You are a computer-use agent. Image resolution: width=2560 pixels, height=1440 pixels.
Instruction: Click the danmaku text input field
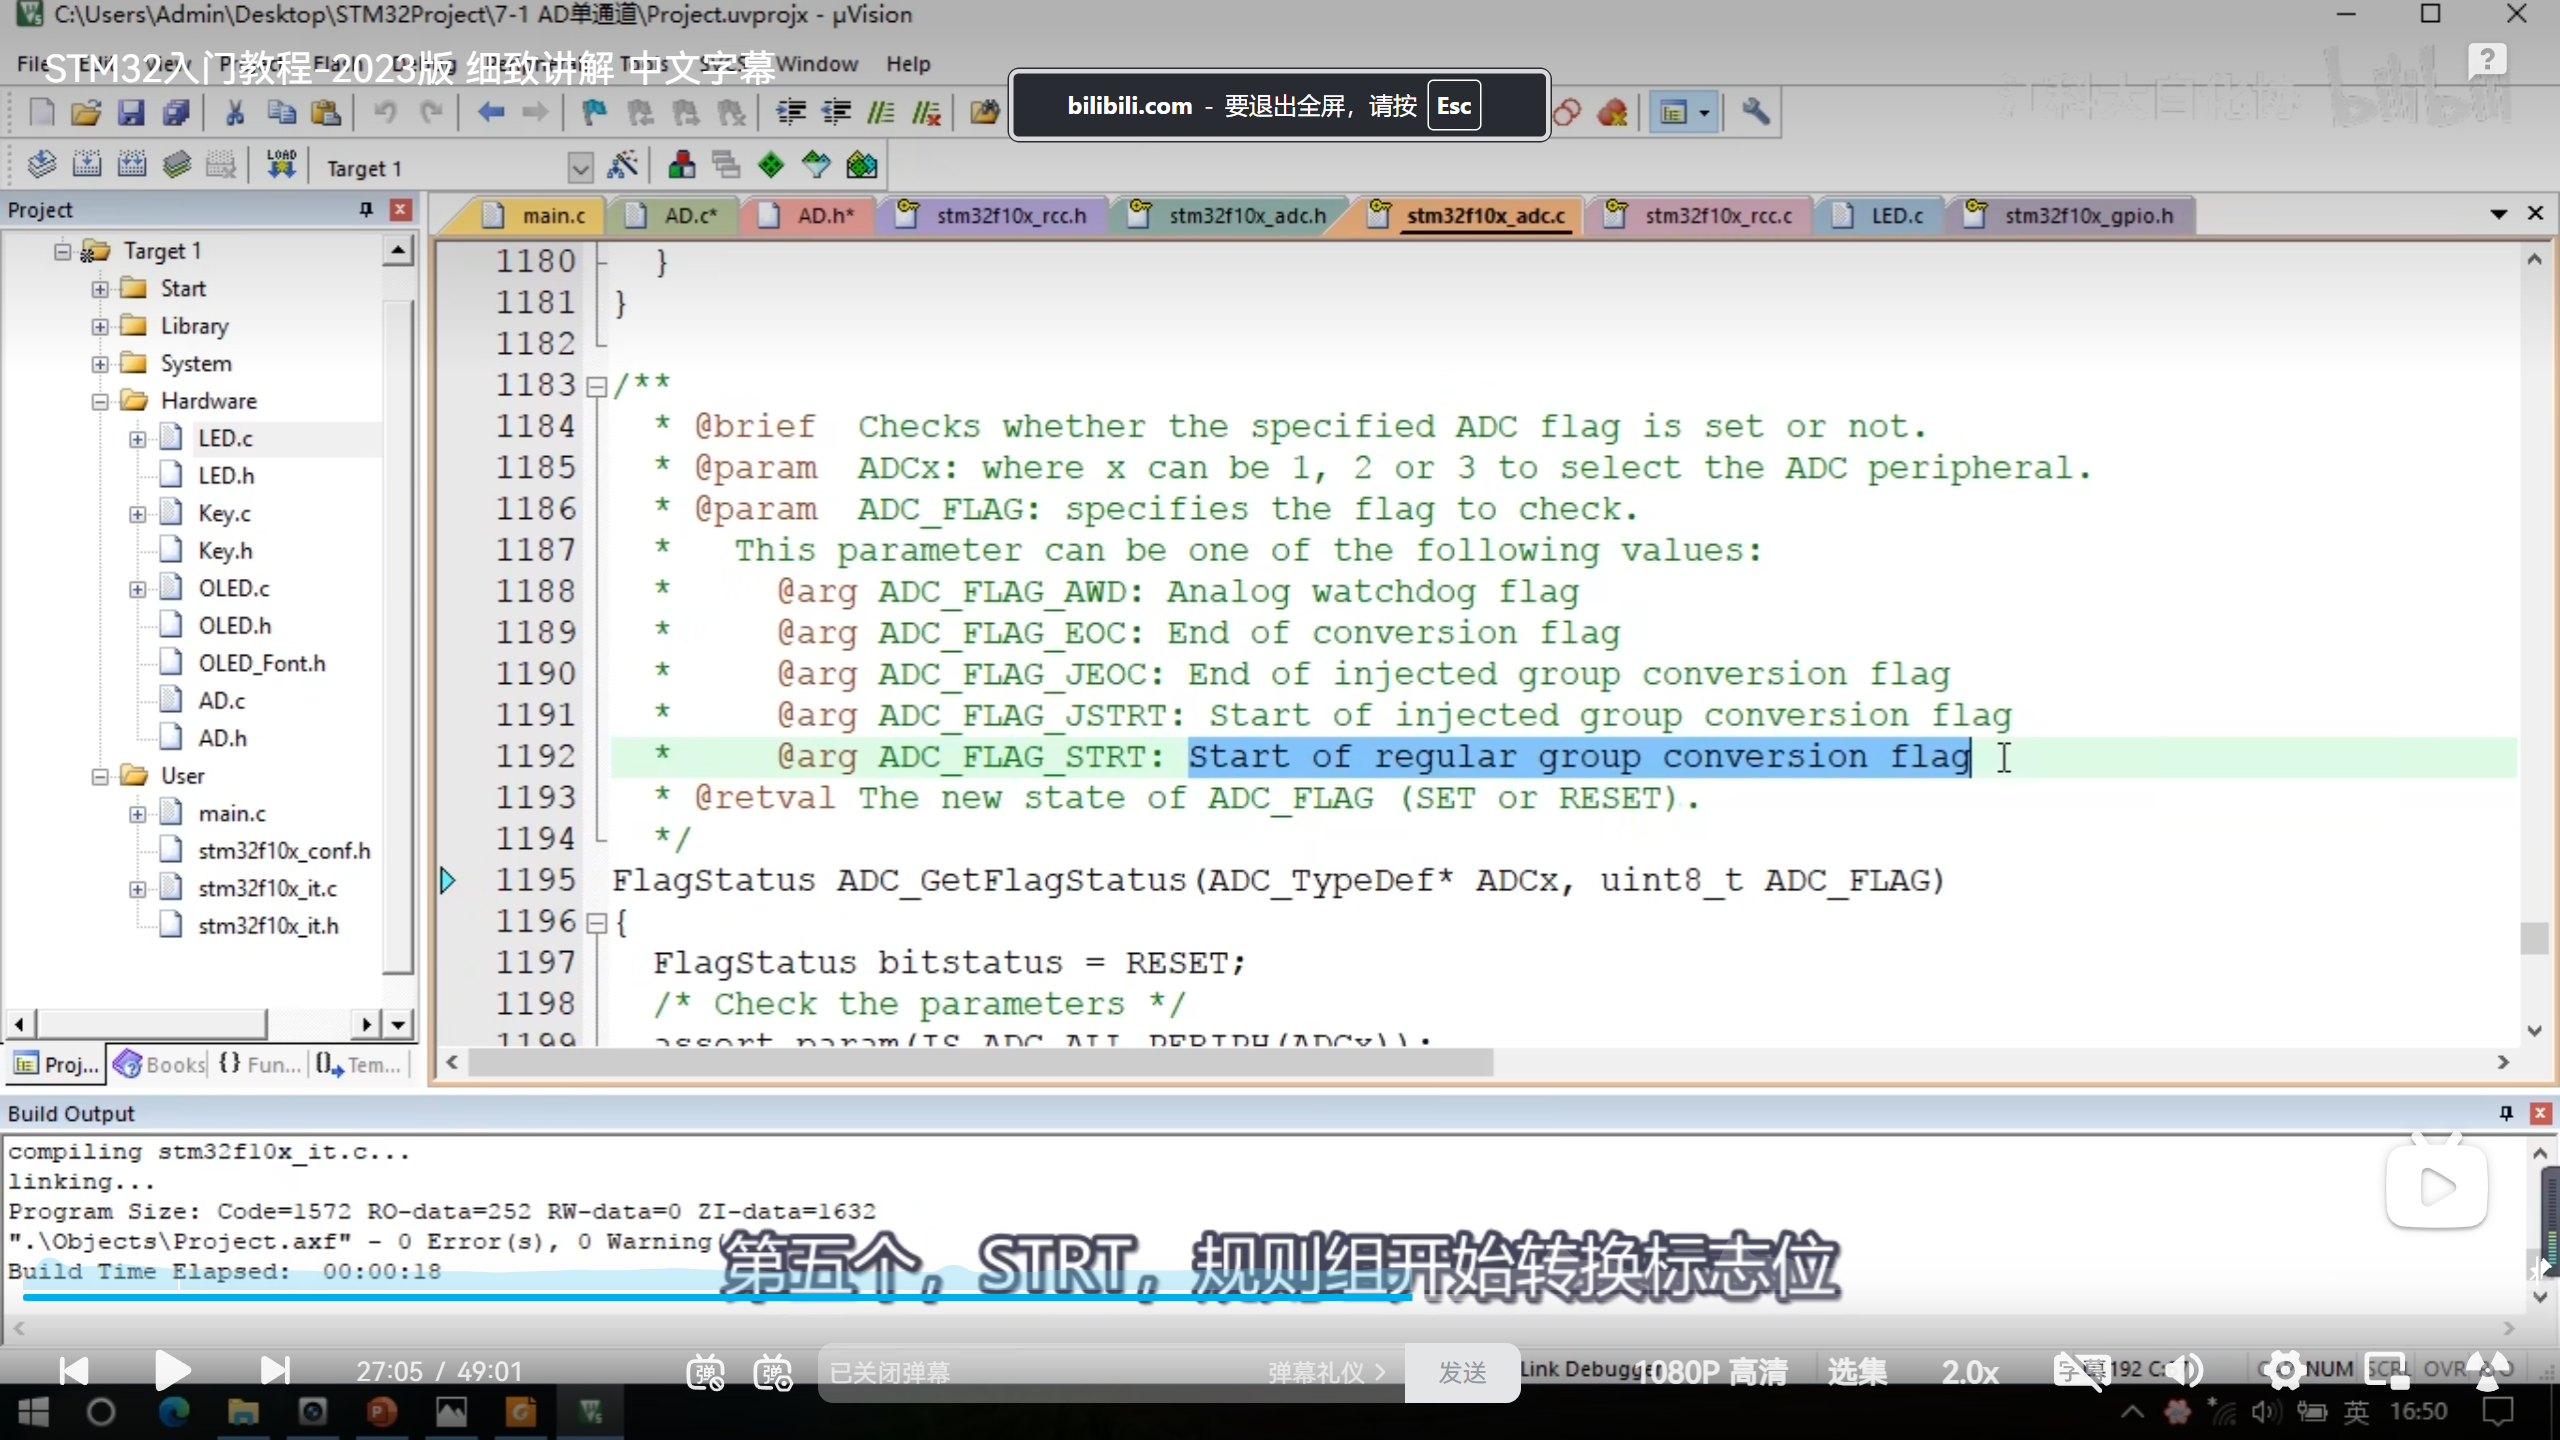[1040, 1372]
